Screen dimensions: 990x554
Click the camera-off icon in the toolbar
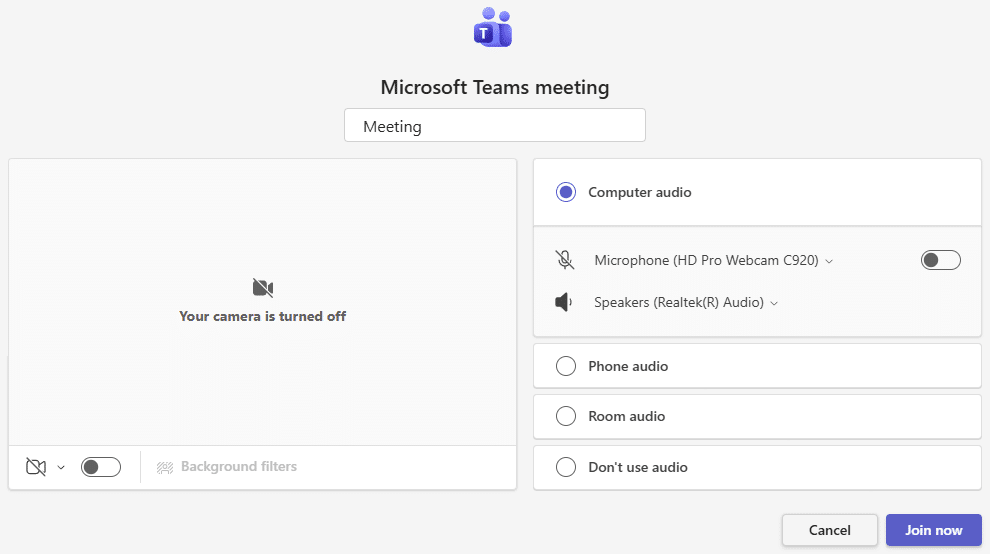[x=36, y=467]
